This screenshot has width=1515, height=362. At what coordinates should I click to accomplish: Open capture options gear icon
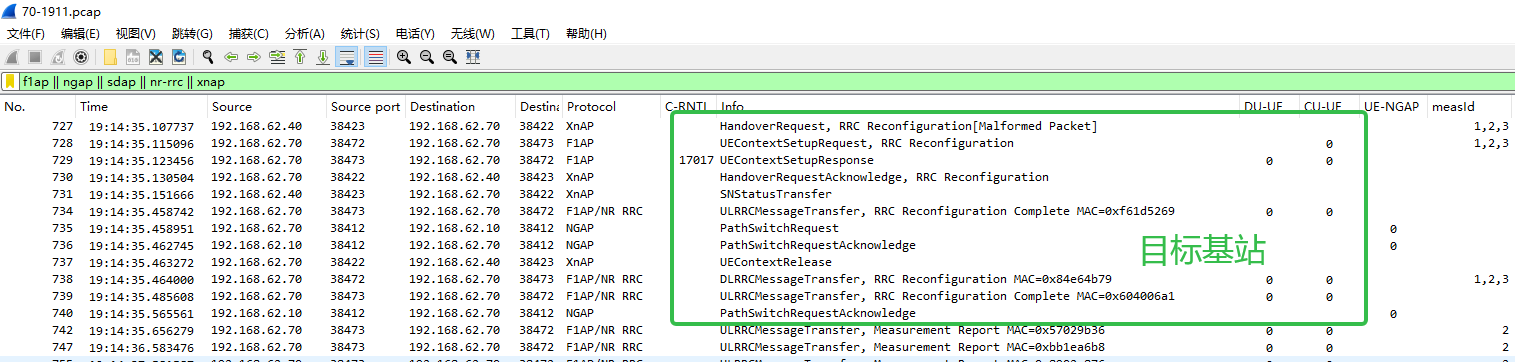[x=81, y=57]
